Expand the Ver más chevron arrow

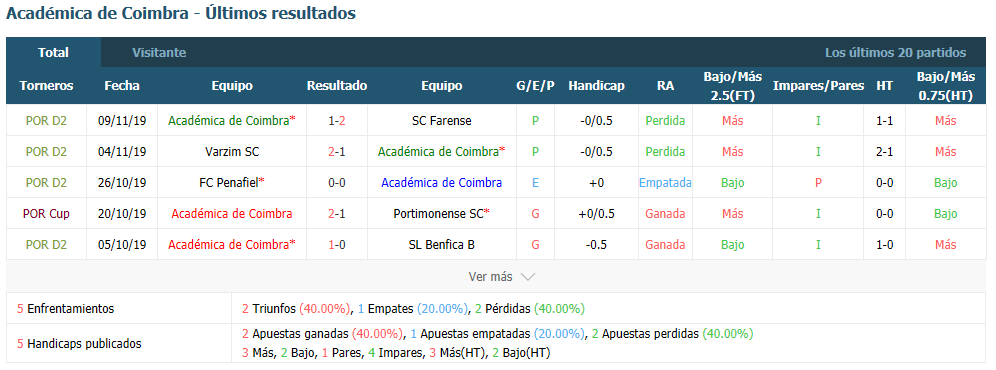tap(527, 277)
